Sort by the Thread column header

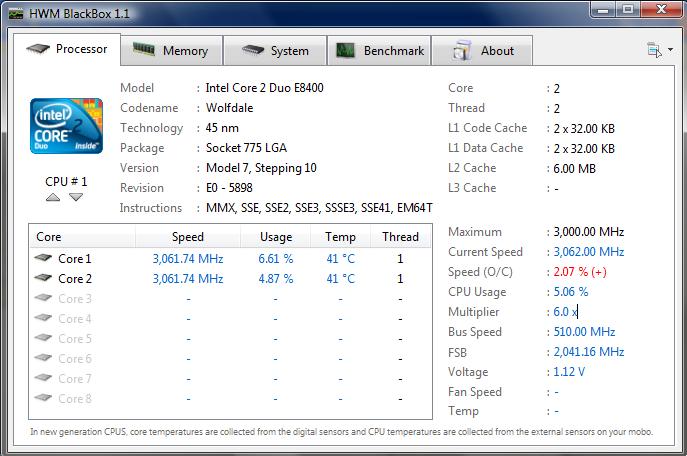400,237
